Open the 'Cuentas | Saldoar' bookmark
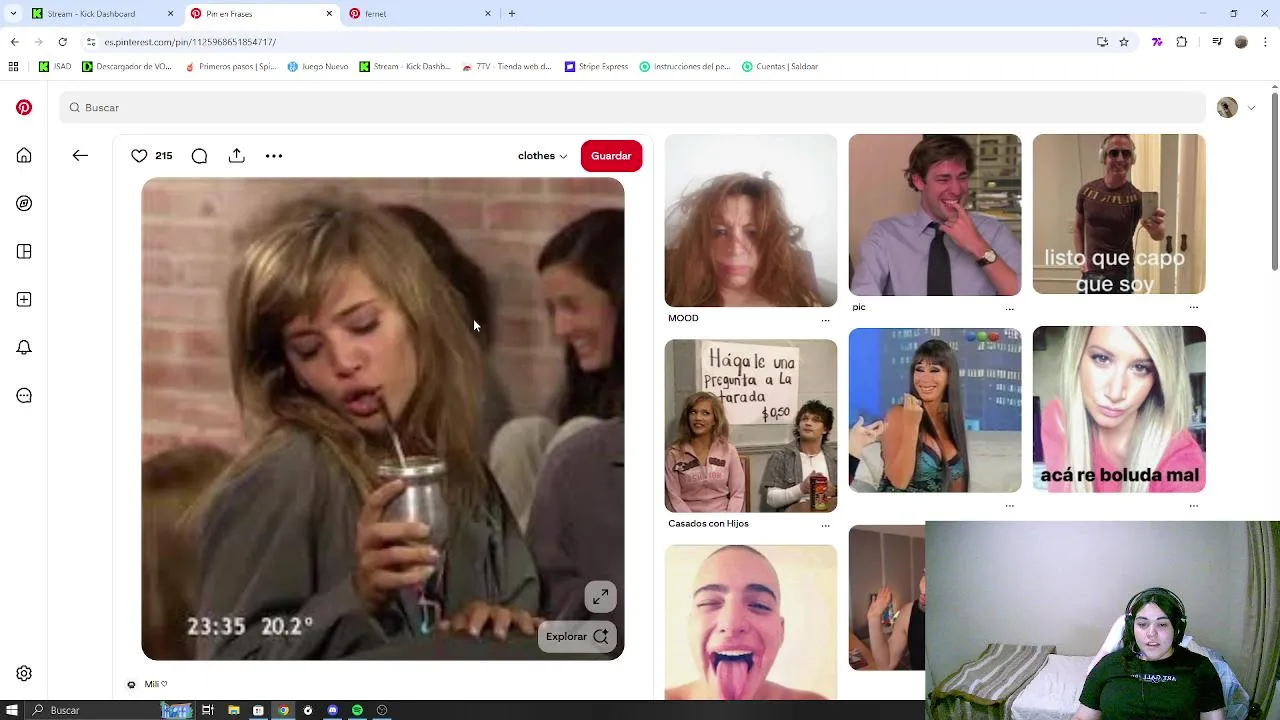The width and height of the screenshot is (1280, 720). [x=780, y=67]
